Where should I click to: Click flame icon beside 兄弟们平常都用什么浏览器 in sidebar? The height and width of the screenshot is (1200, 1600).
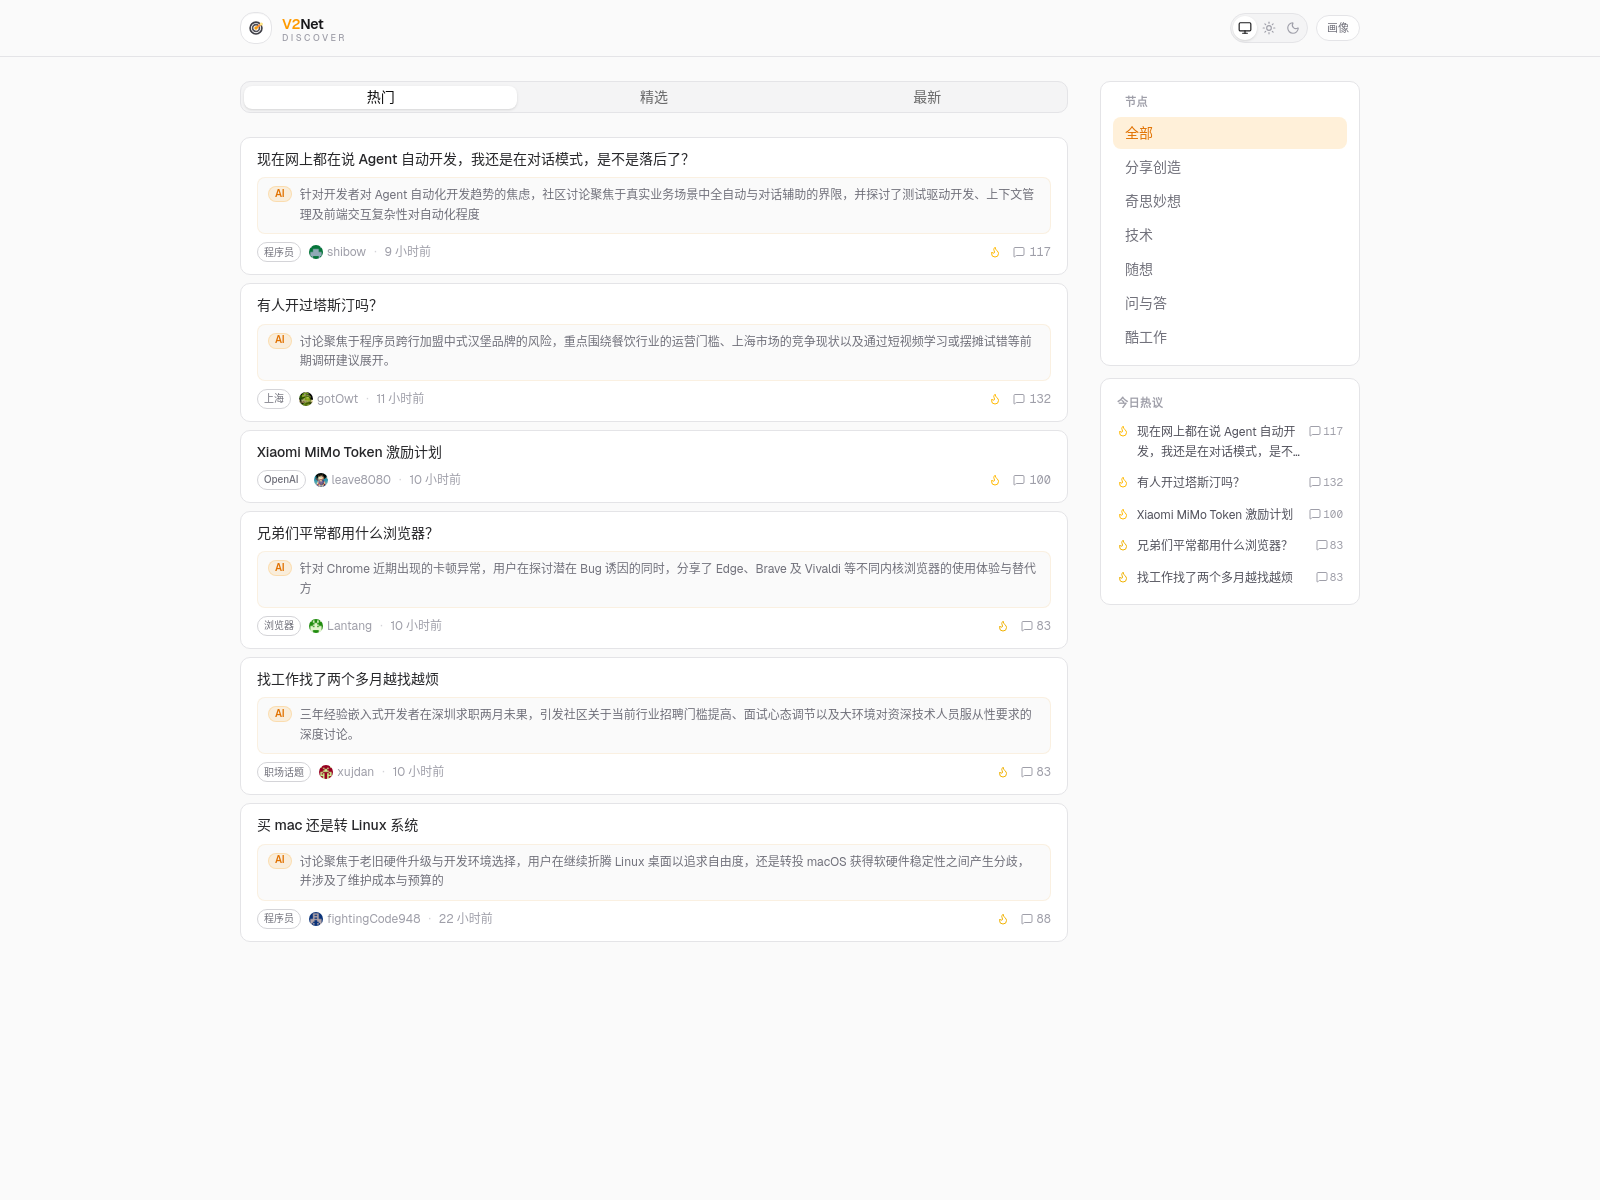click(1123, 546)
